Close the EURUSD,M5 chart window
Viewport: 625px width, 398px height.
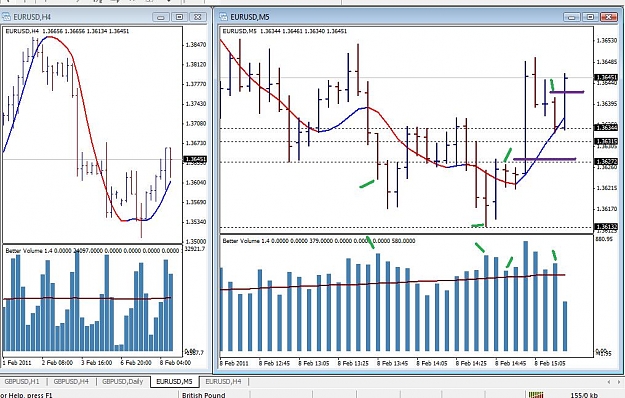[x=609, y=17]
